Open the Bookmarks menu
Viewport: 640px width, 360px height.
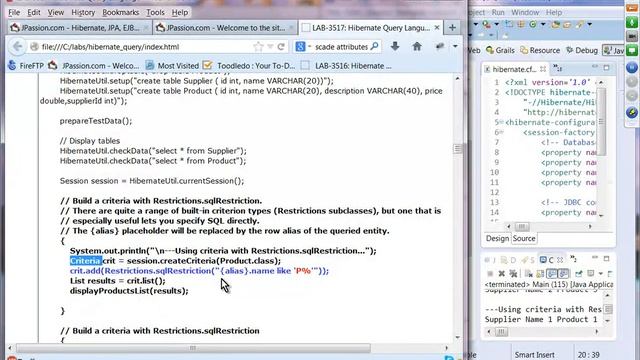pyautogui.click(x=120, y=12)
